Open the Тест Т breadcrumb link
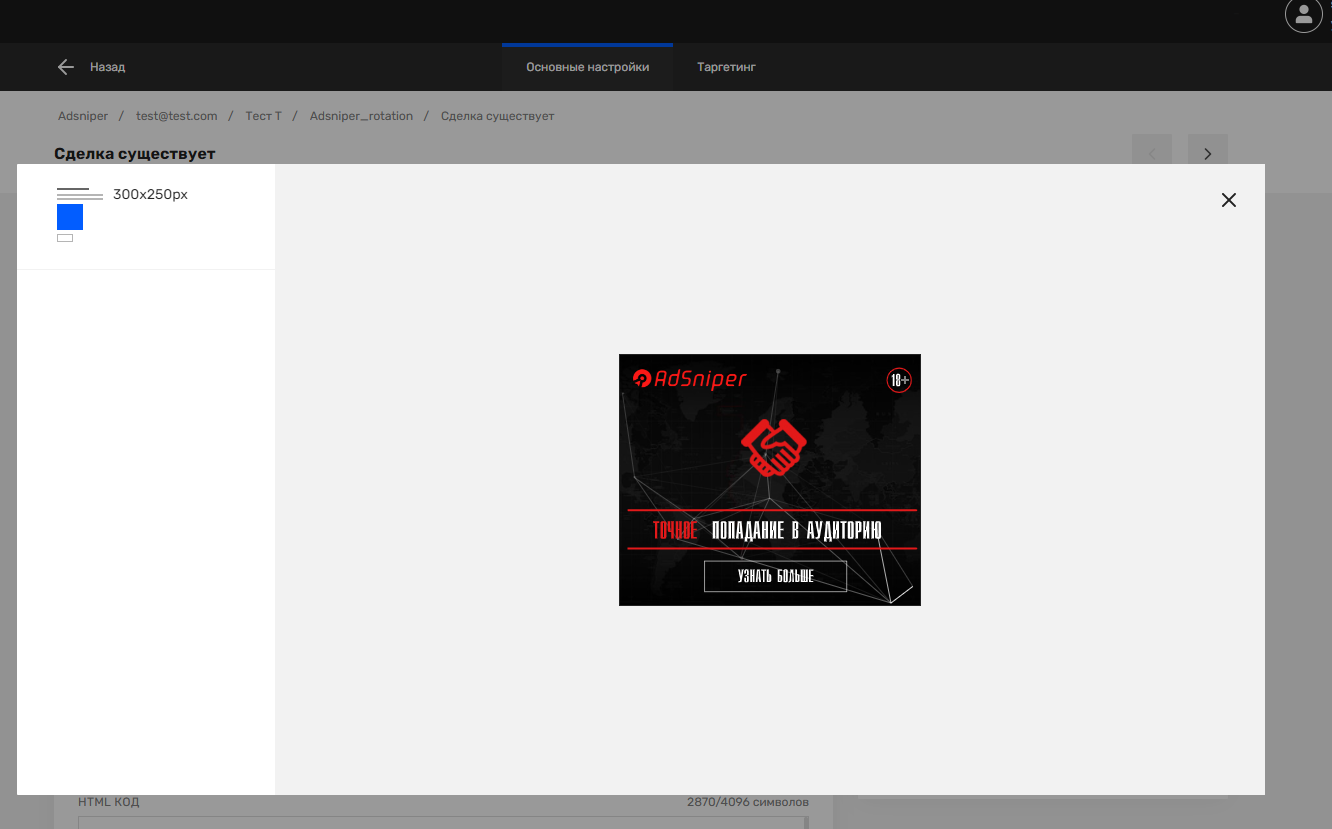The image size is (1332, 829). [263, 116]
